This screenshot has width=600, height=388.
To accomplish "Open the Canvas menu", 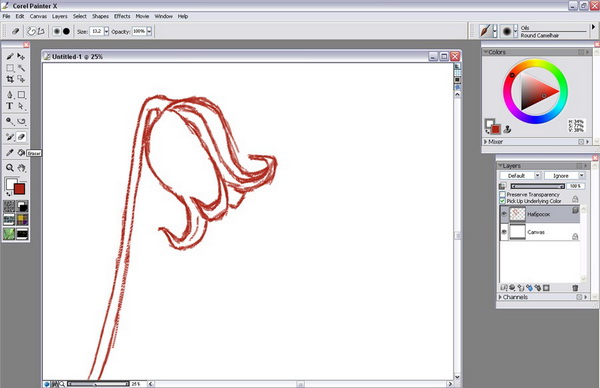I will (x=38, y=16).
